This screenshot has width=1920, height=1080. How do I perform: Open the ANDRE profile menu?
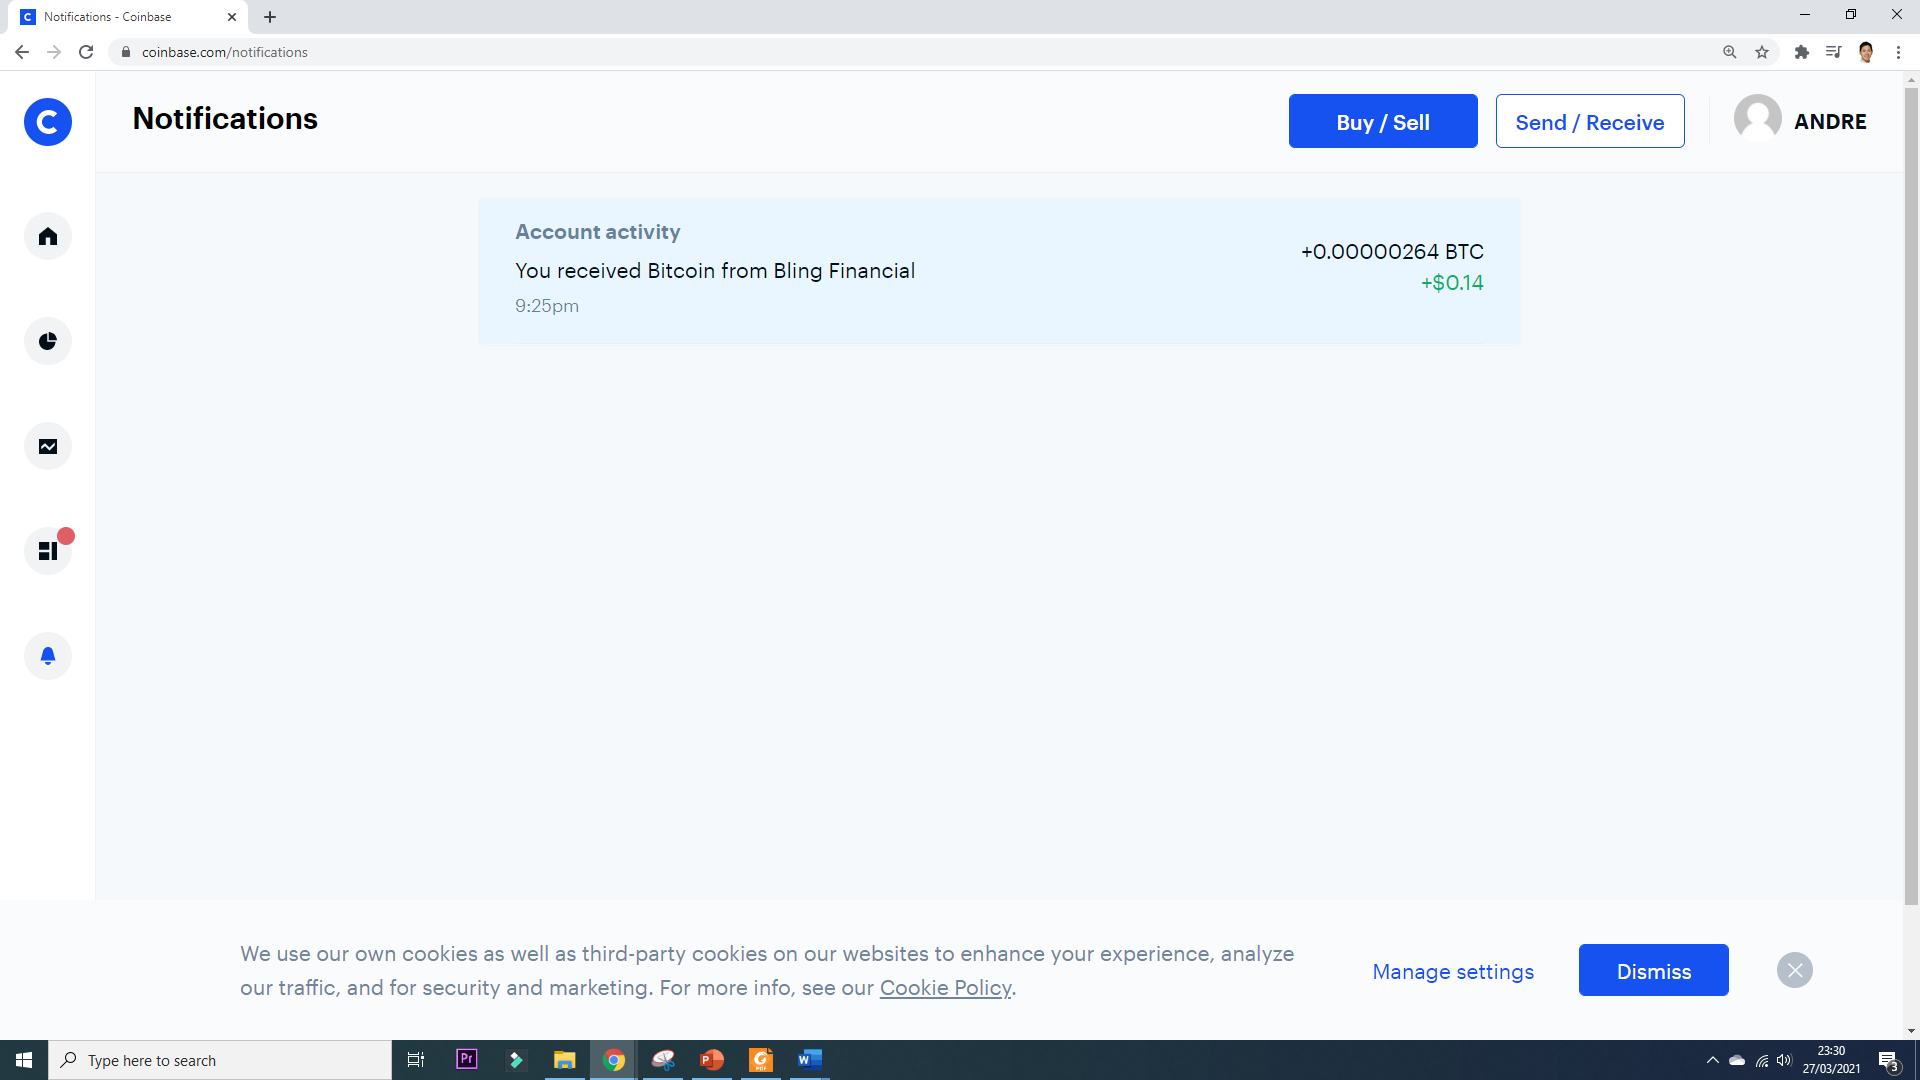pyautogui.click(x=1800, y=120)
